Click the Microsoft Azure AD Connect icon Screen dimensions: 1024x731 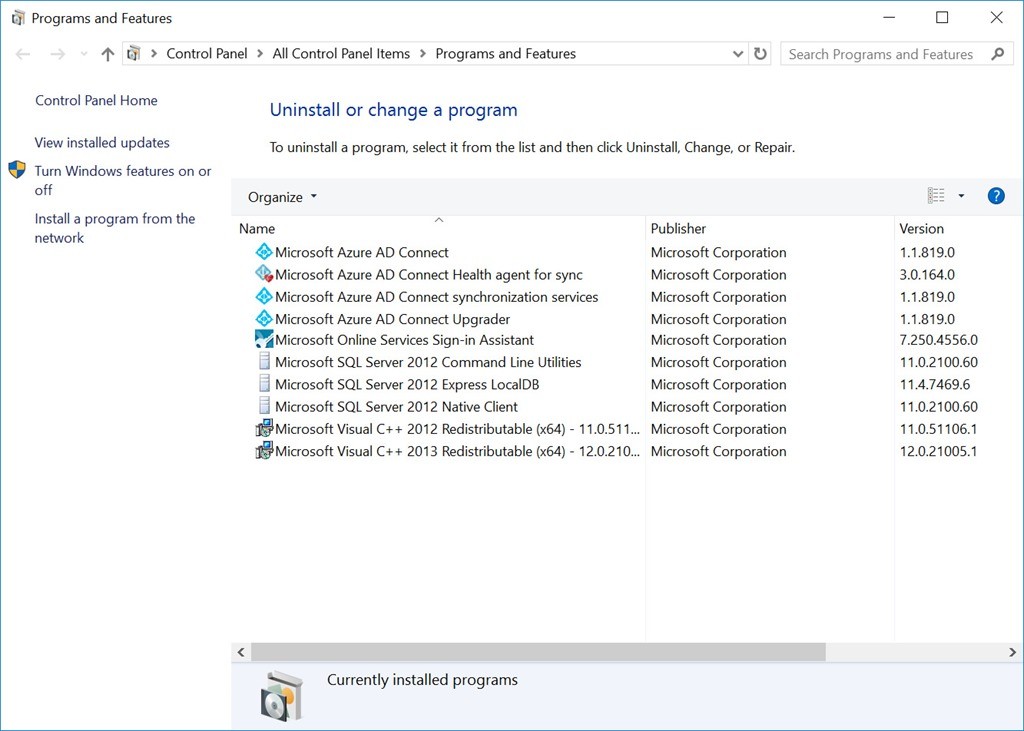264,252
